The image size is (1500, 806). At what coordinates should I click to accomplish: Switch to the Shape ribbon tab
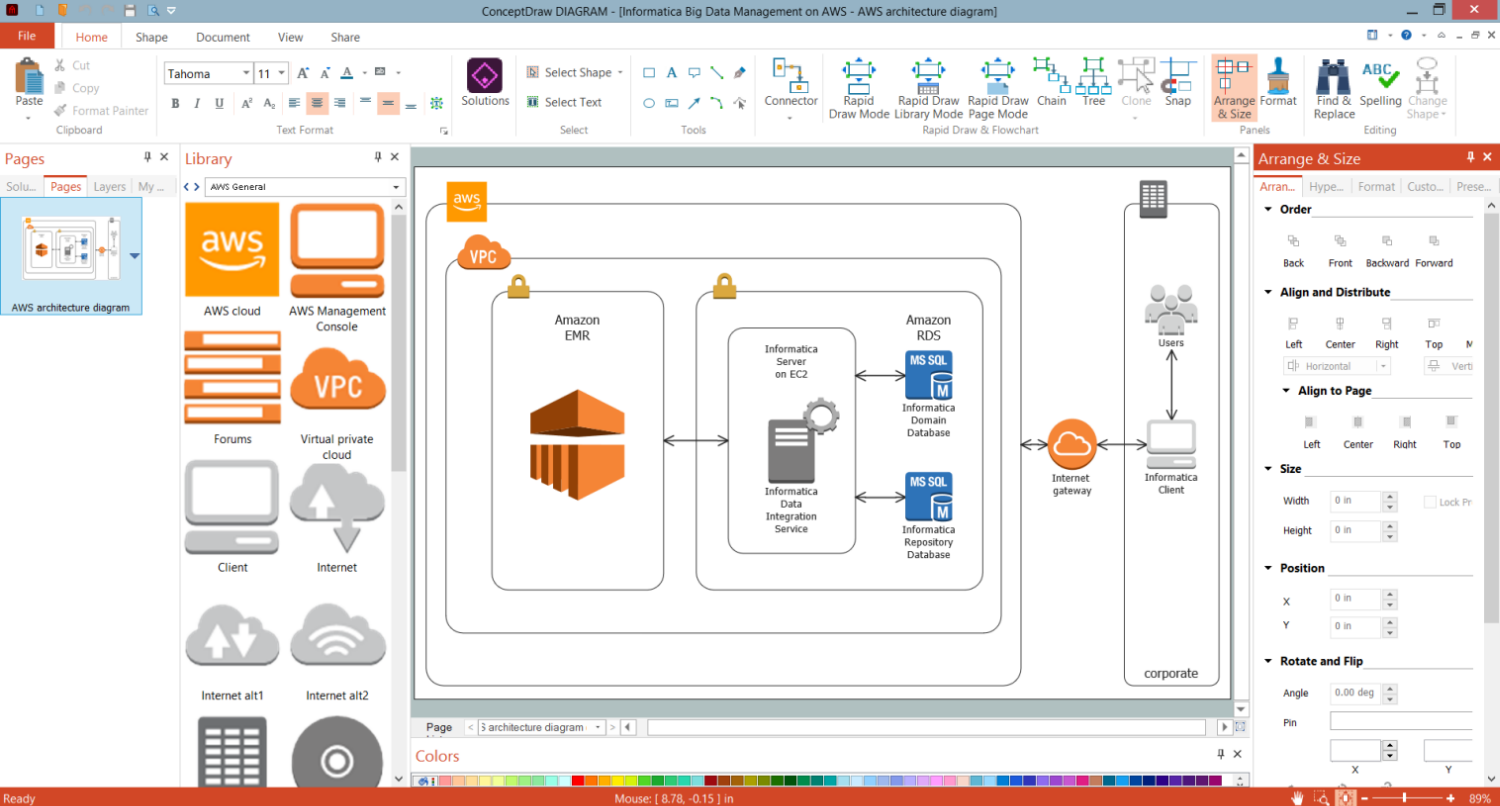[152, 37]
